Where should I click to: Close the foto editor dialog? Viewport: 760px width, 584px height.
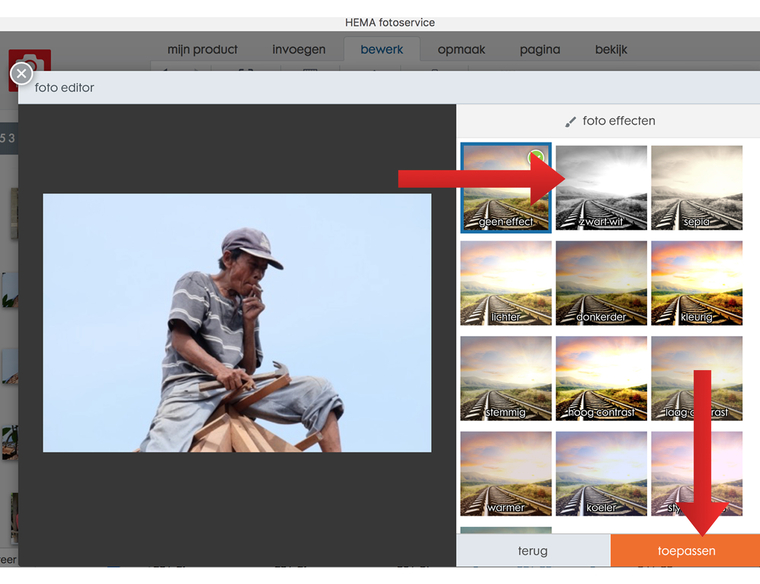(21, 74)
